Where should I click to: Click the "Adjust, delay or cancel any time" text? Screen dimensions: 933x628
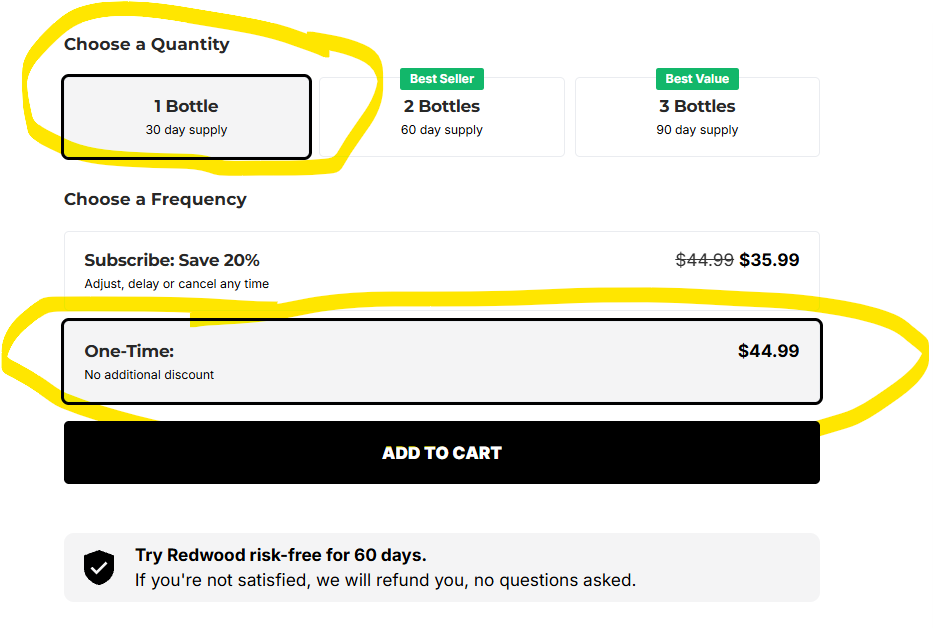177,284
